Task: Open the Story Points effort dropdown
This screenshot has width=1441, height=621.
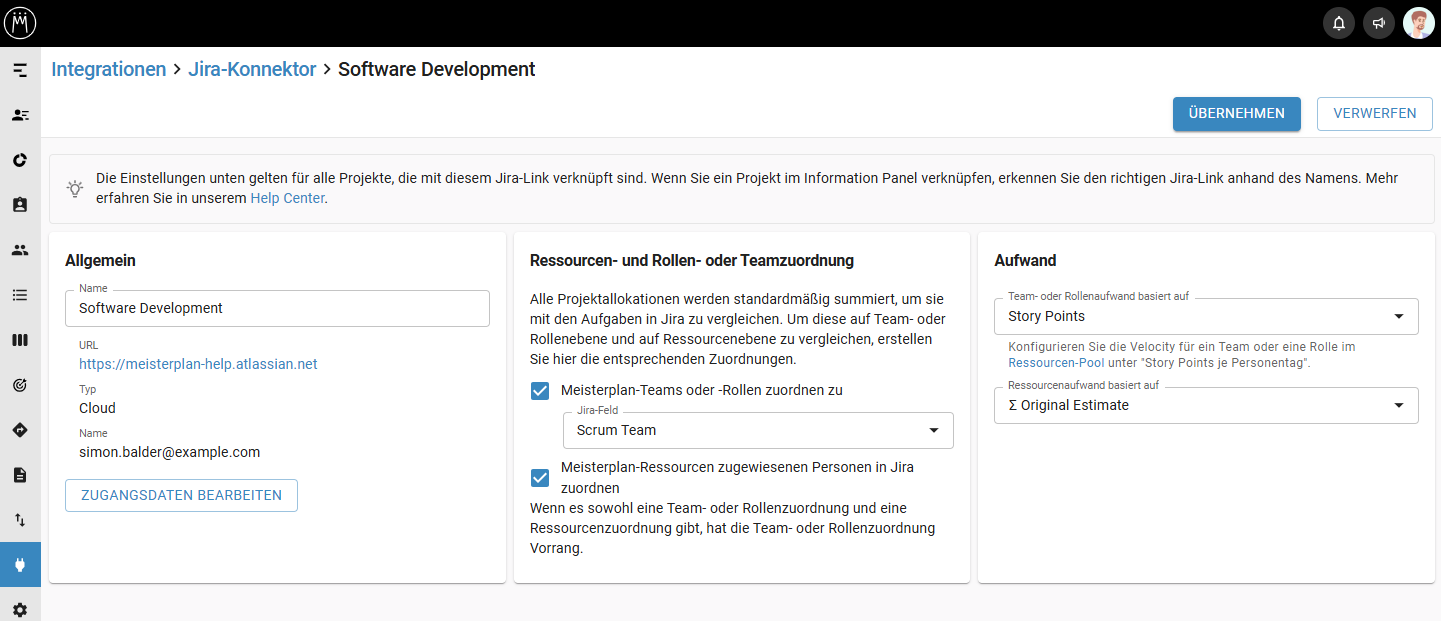Action: click(1206, 316)
